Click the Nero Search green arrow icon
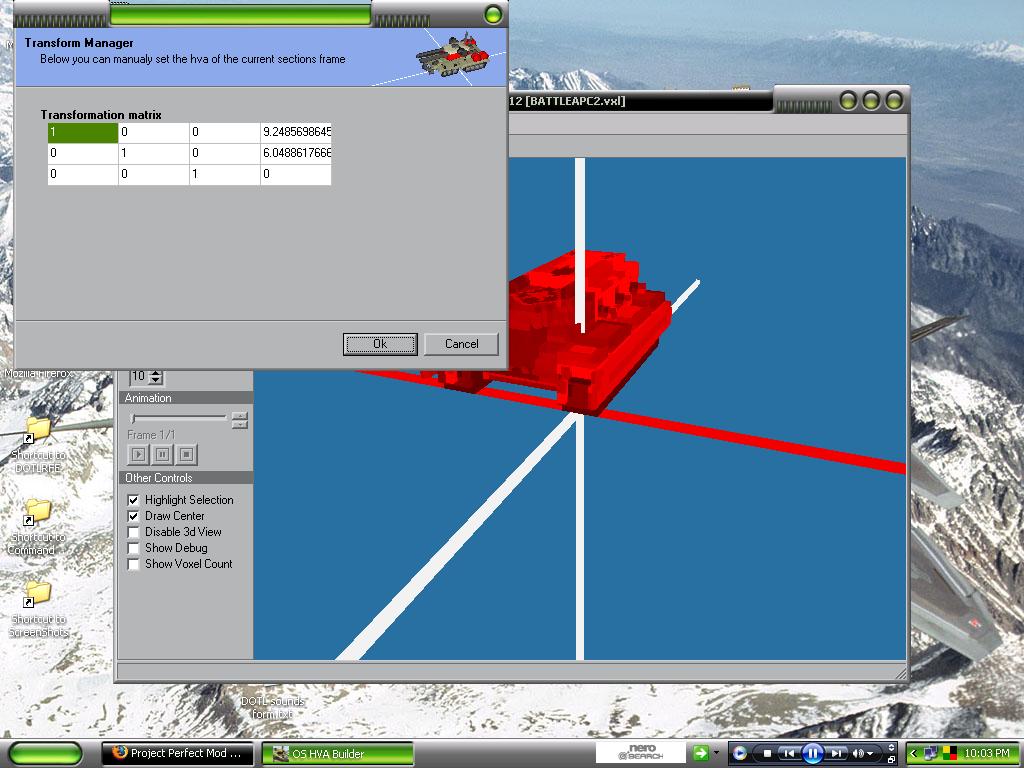 (x=701, y=753)
